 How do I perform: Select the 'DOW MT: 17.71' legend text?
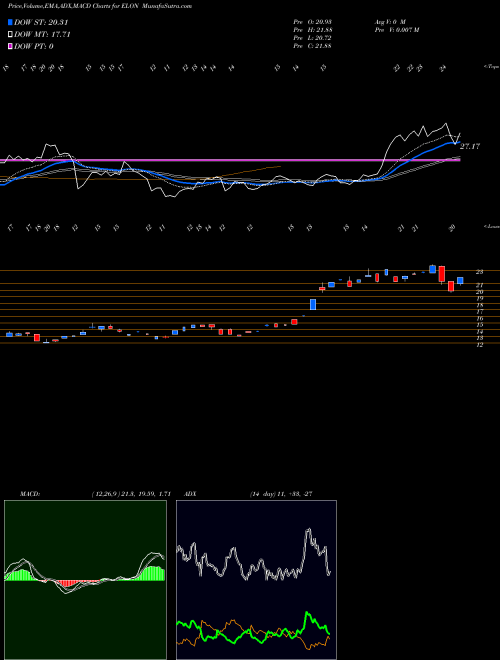(42, 35)
